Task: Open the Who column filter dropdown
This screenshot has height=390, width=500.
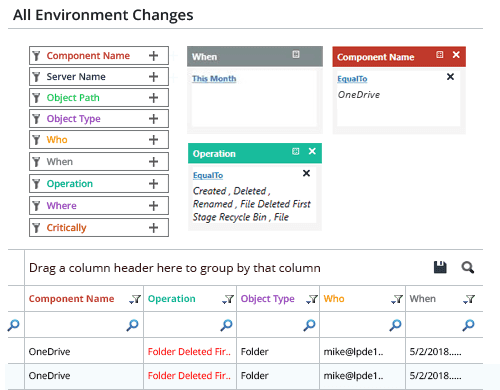Action: pyautogui.click(x=397, y=299)
